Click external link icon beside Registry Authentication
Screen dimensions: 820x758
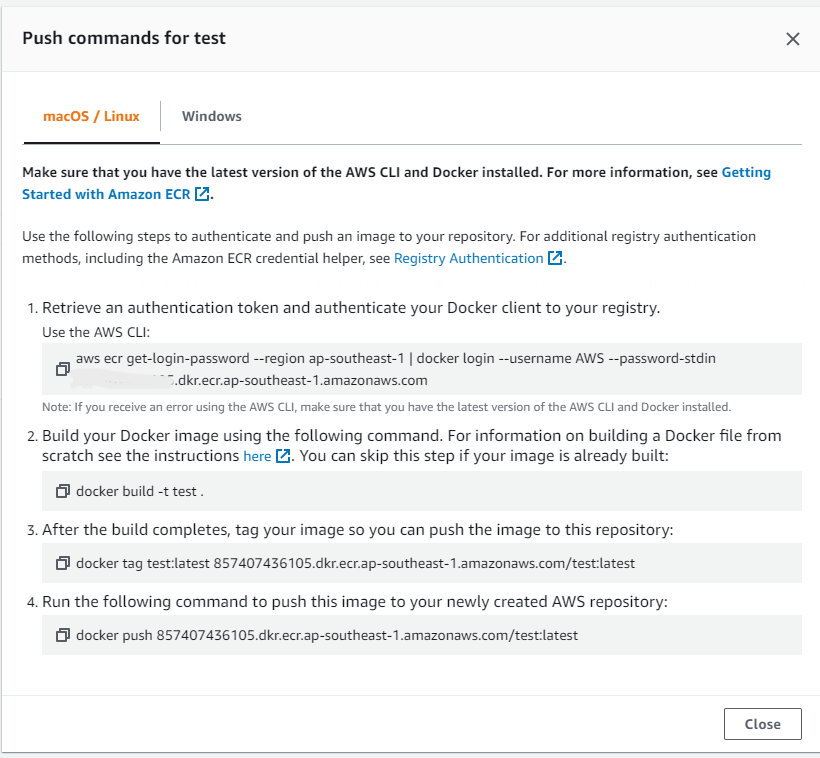(x=555, y=258)
